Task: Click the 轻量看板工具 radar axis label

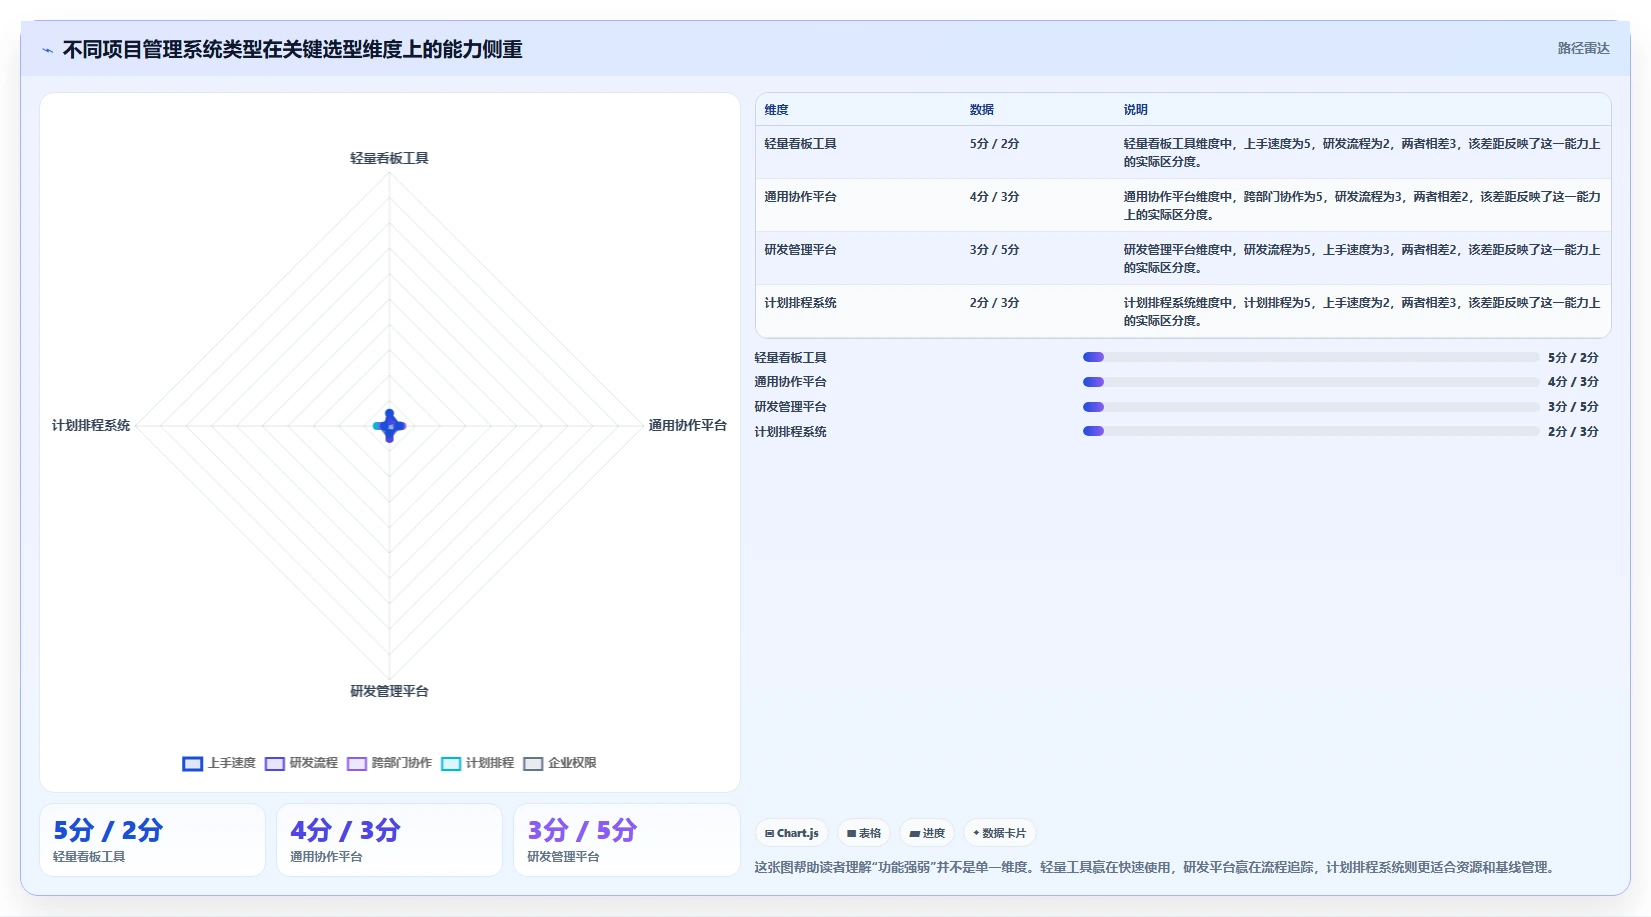Action: (389, 158)
